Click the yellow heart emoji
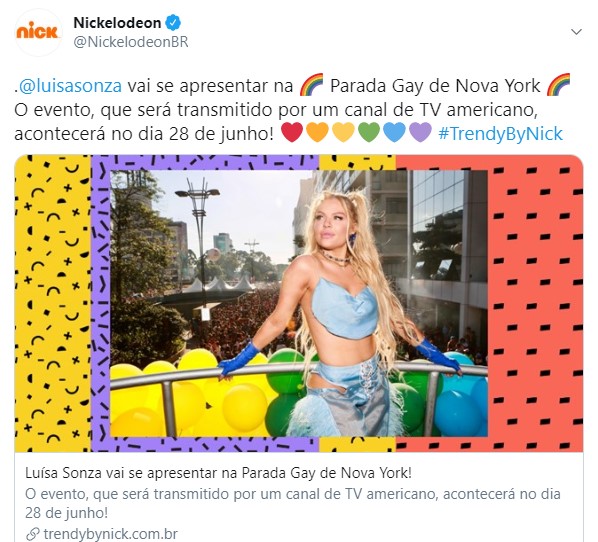Screen dimensions: 598x542 pyautogui.click(x=343, y=133)
